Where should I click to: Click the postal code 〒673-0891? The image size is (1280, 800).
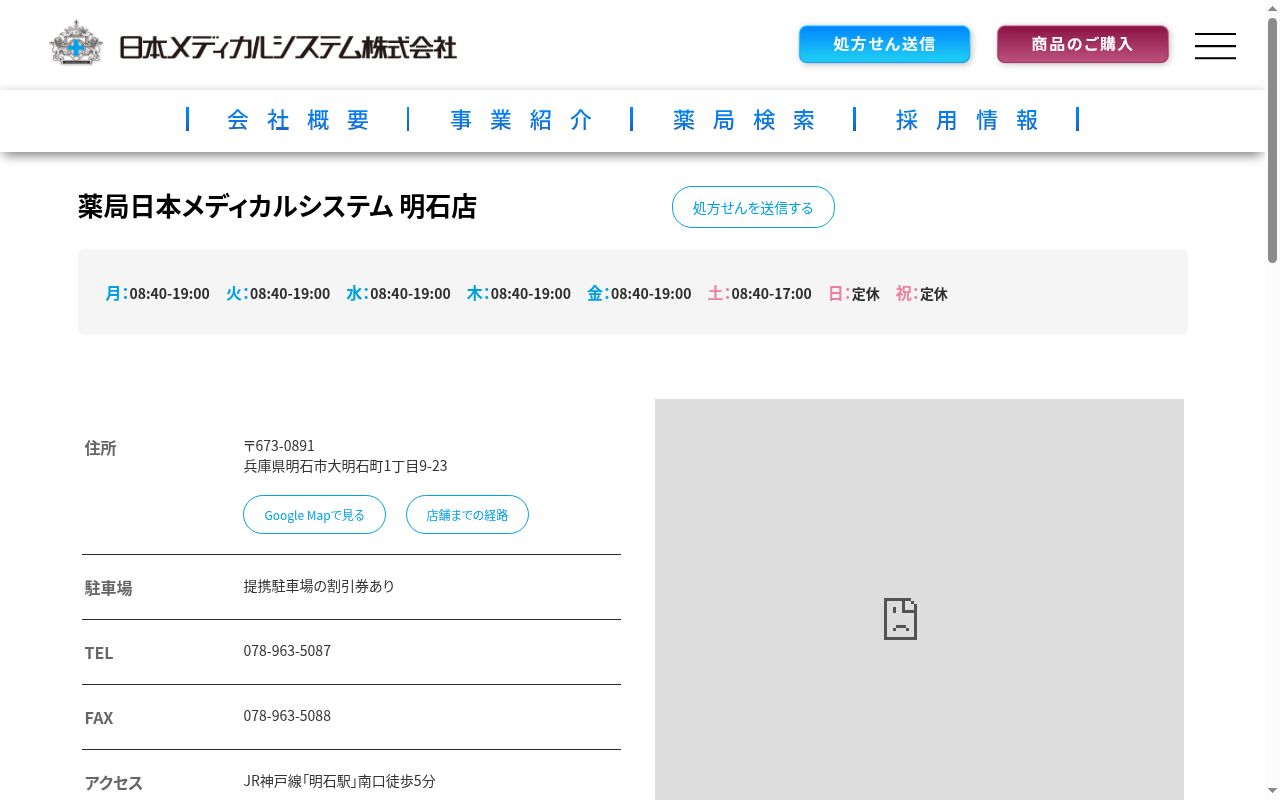click(279, 445)
